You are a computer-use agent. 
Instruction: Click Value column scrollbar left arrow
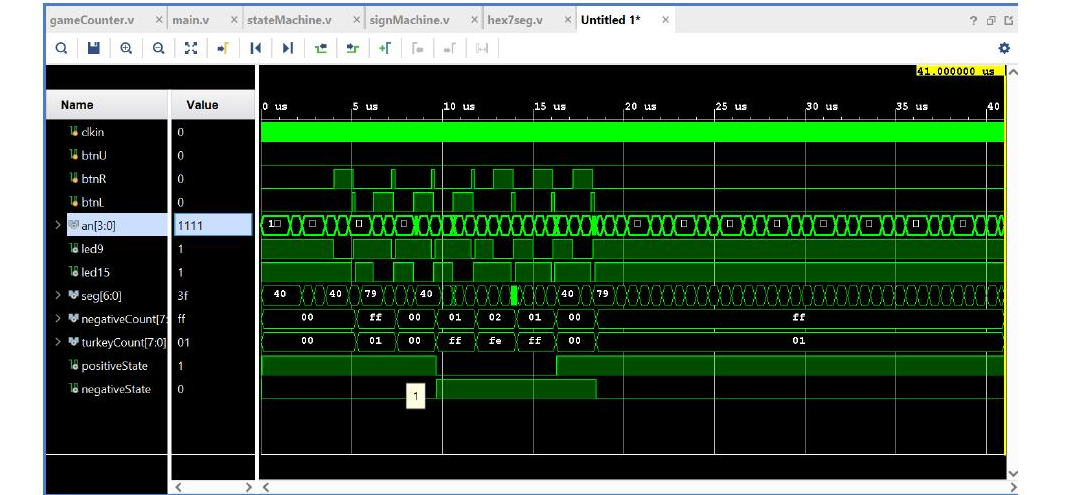[x=179, y=487]
